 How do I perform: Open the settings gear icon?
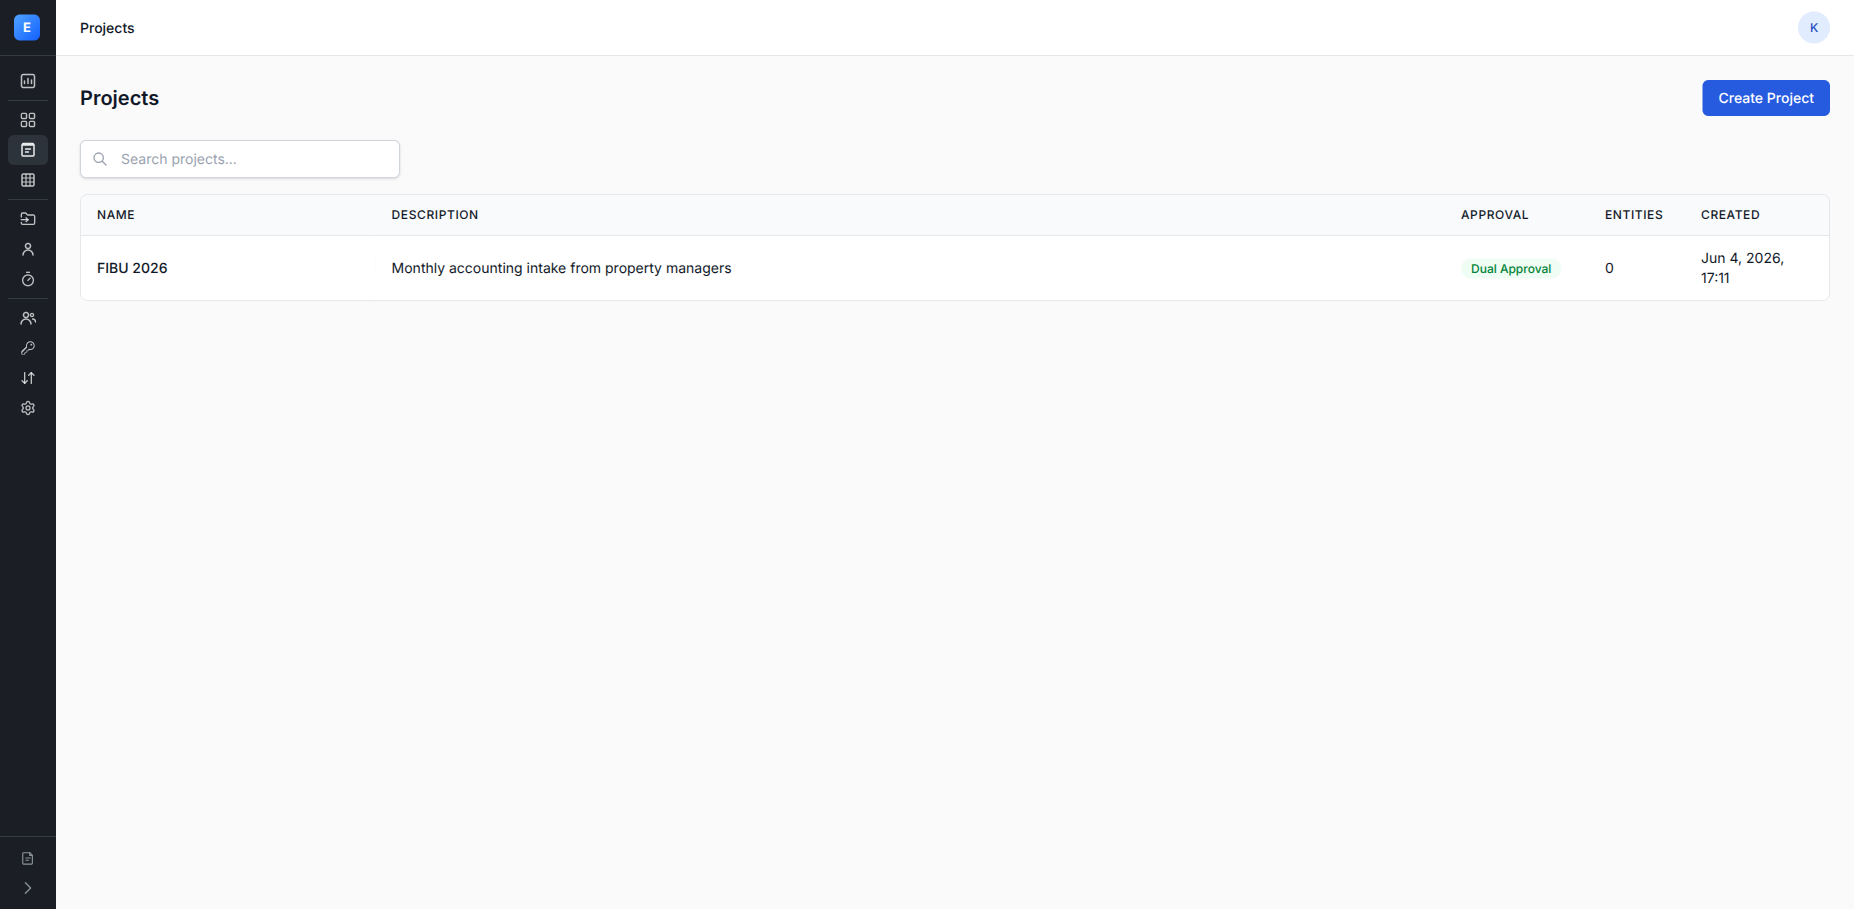pyautogui.click(x=28, y=408)
